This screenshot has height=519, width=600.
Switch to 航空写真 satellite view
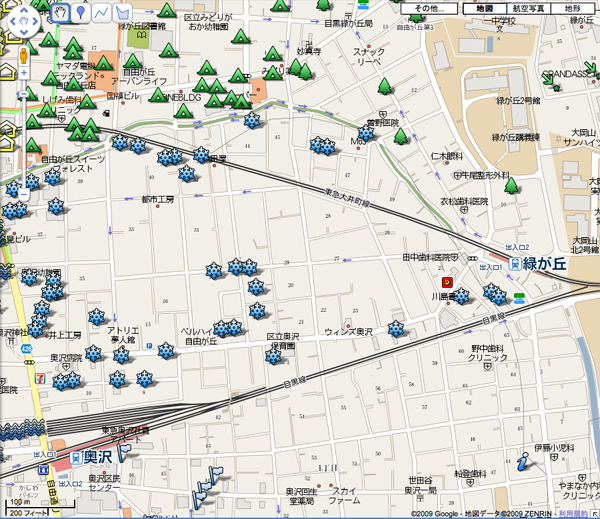point(529,8)
